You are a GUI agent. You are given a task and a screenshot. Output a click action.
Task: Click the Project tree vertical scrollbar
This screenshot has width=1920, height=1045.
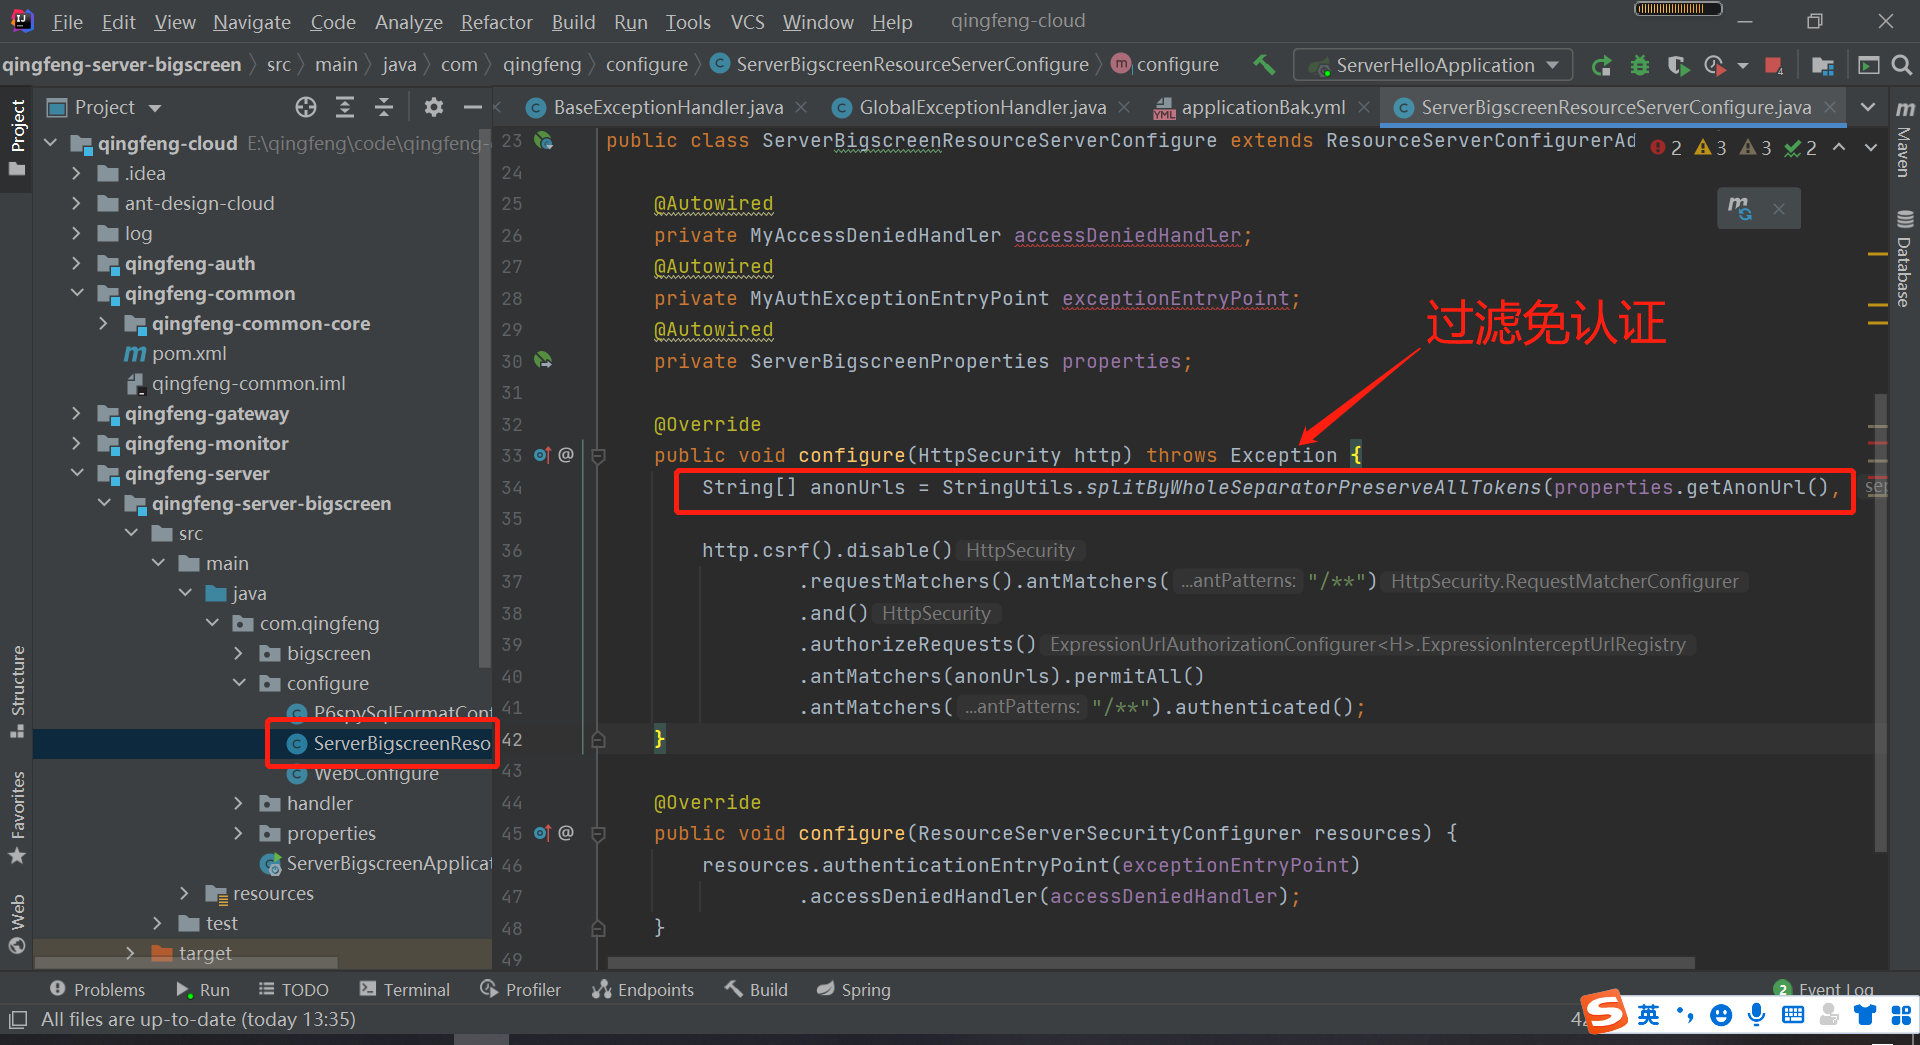pyautogui.click(x=486, y=400)
